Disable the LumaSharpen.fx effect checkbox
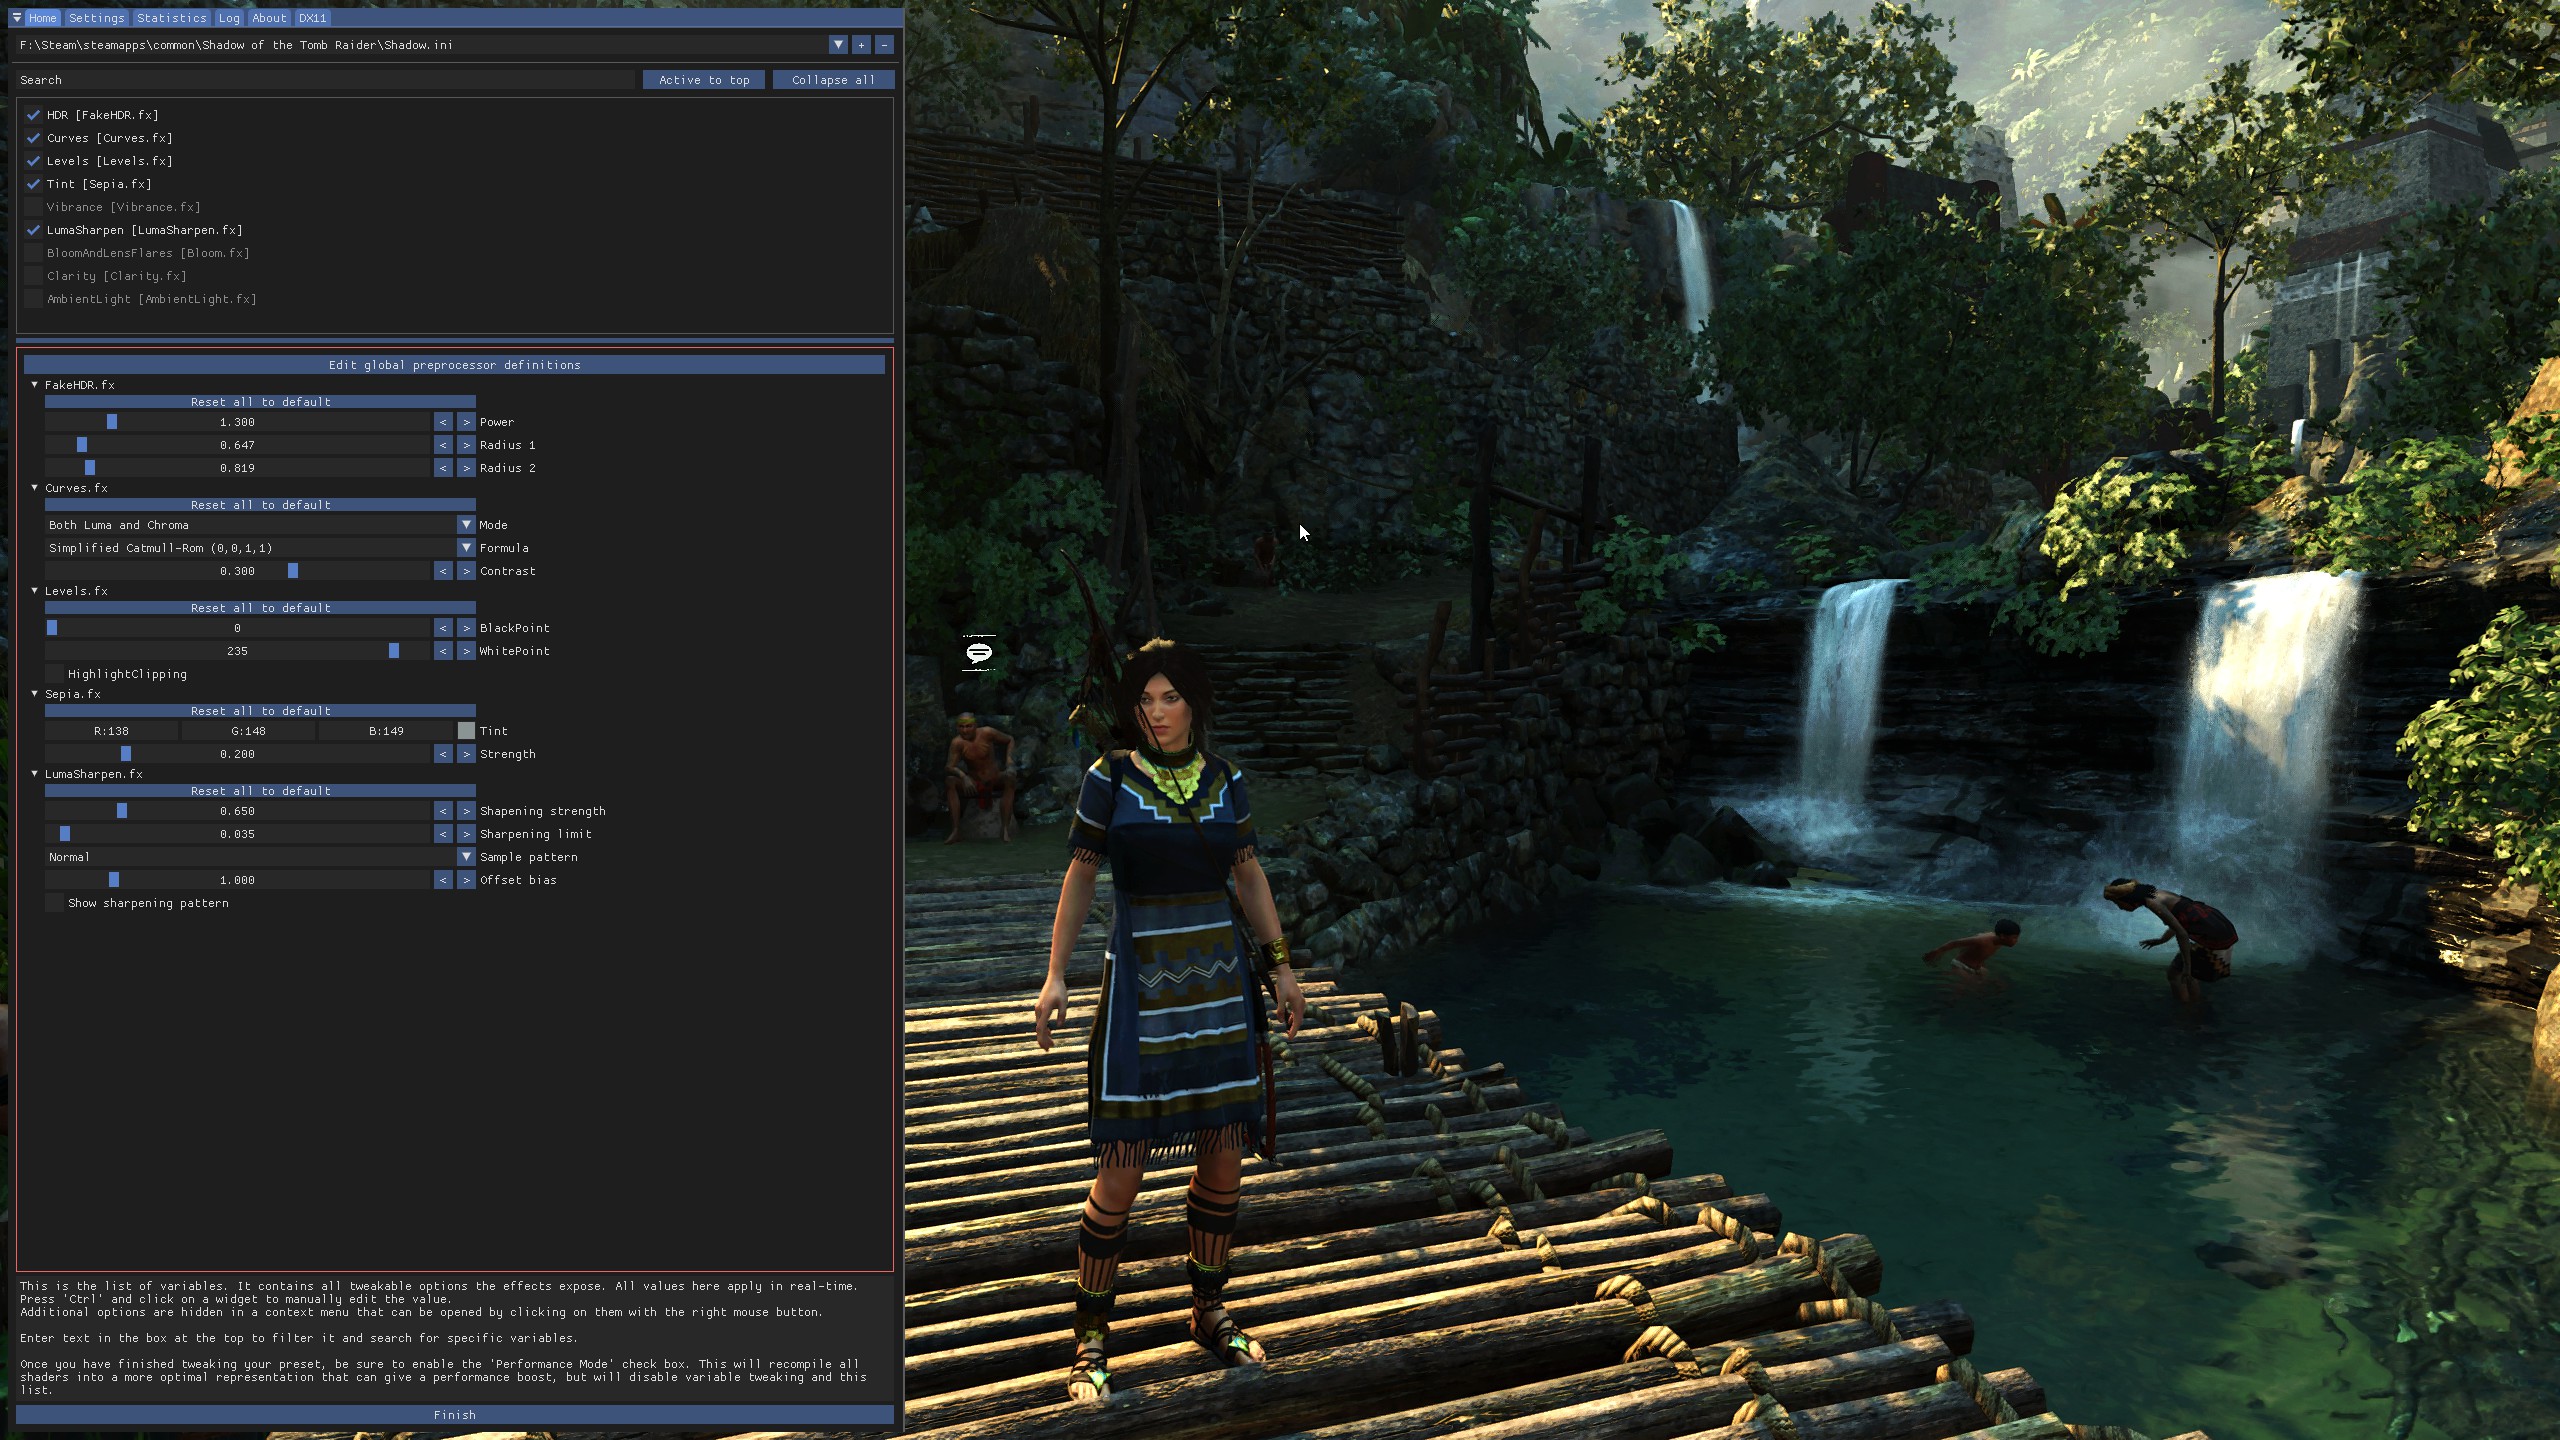The height and width of the screenshot is (1440, 2560). pos(33,230)
